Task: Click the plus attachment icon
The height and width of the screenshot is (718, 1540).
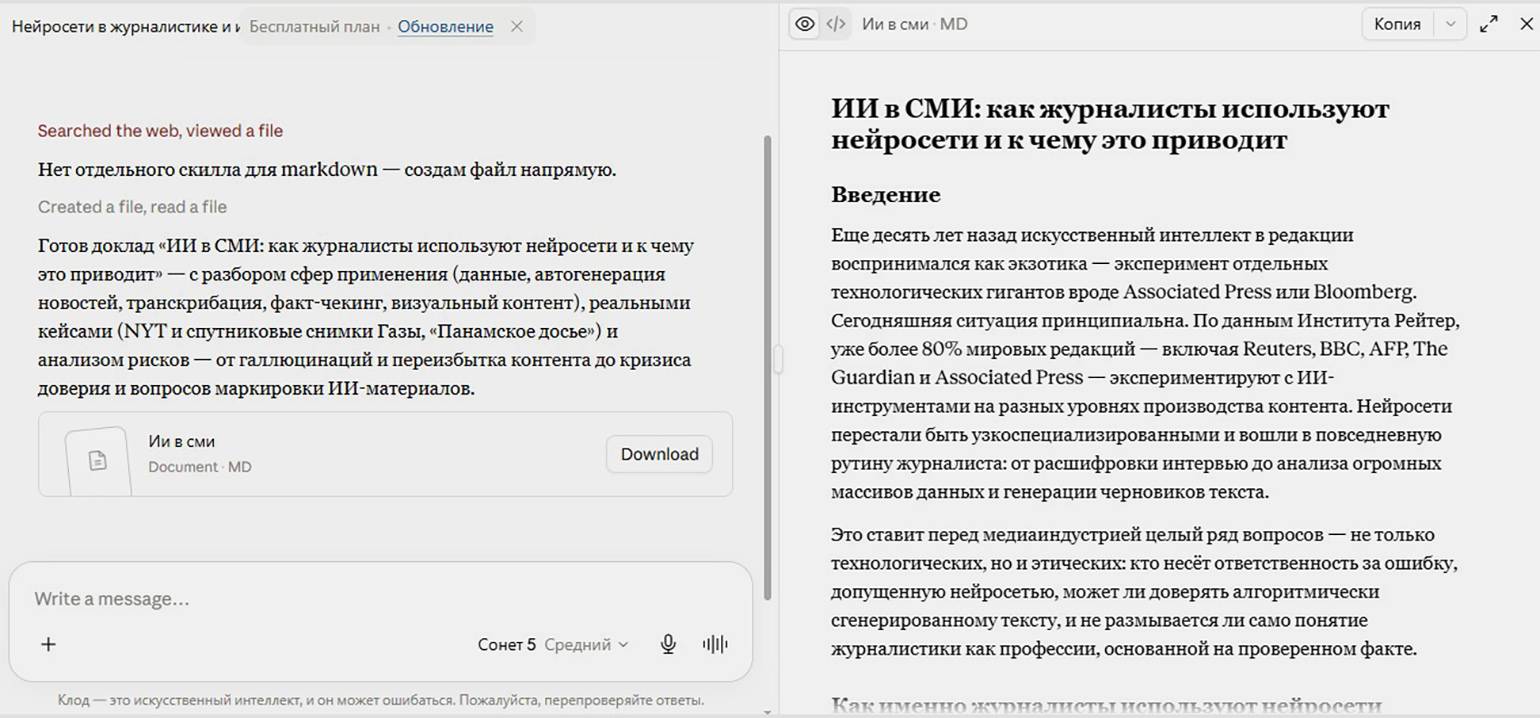Action: (x=48, y=644)
